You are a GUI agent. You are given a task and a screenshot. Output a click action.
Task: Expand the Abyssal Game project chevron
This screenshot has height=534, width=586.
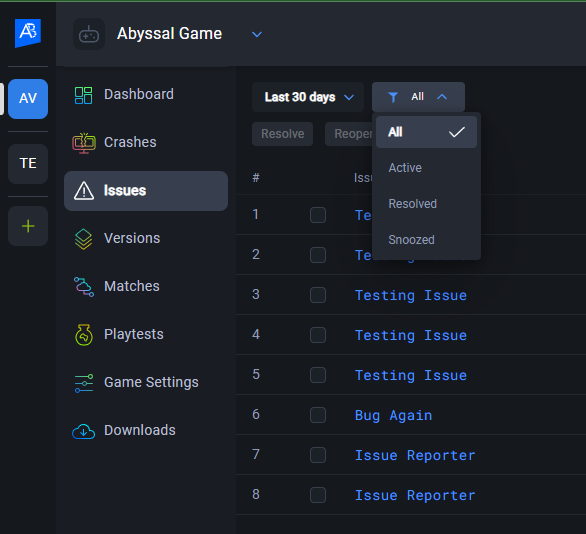pyautogui.click(x=257, y=34)
